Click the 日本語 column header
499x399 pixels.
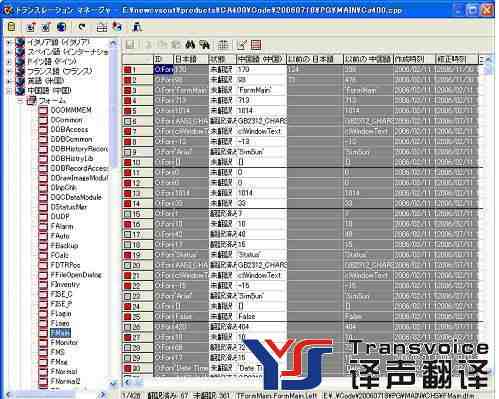click(x=190, y=59)
